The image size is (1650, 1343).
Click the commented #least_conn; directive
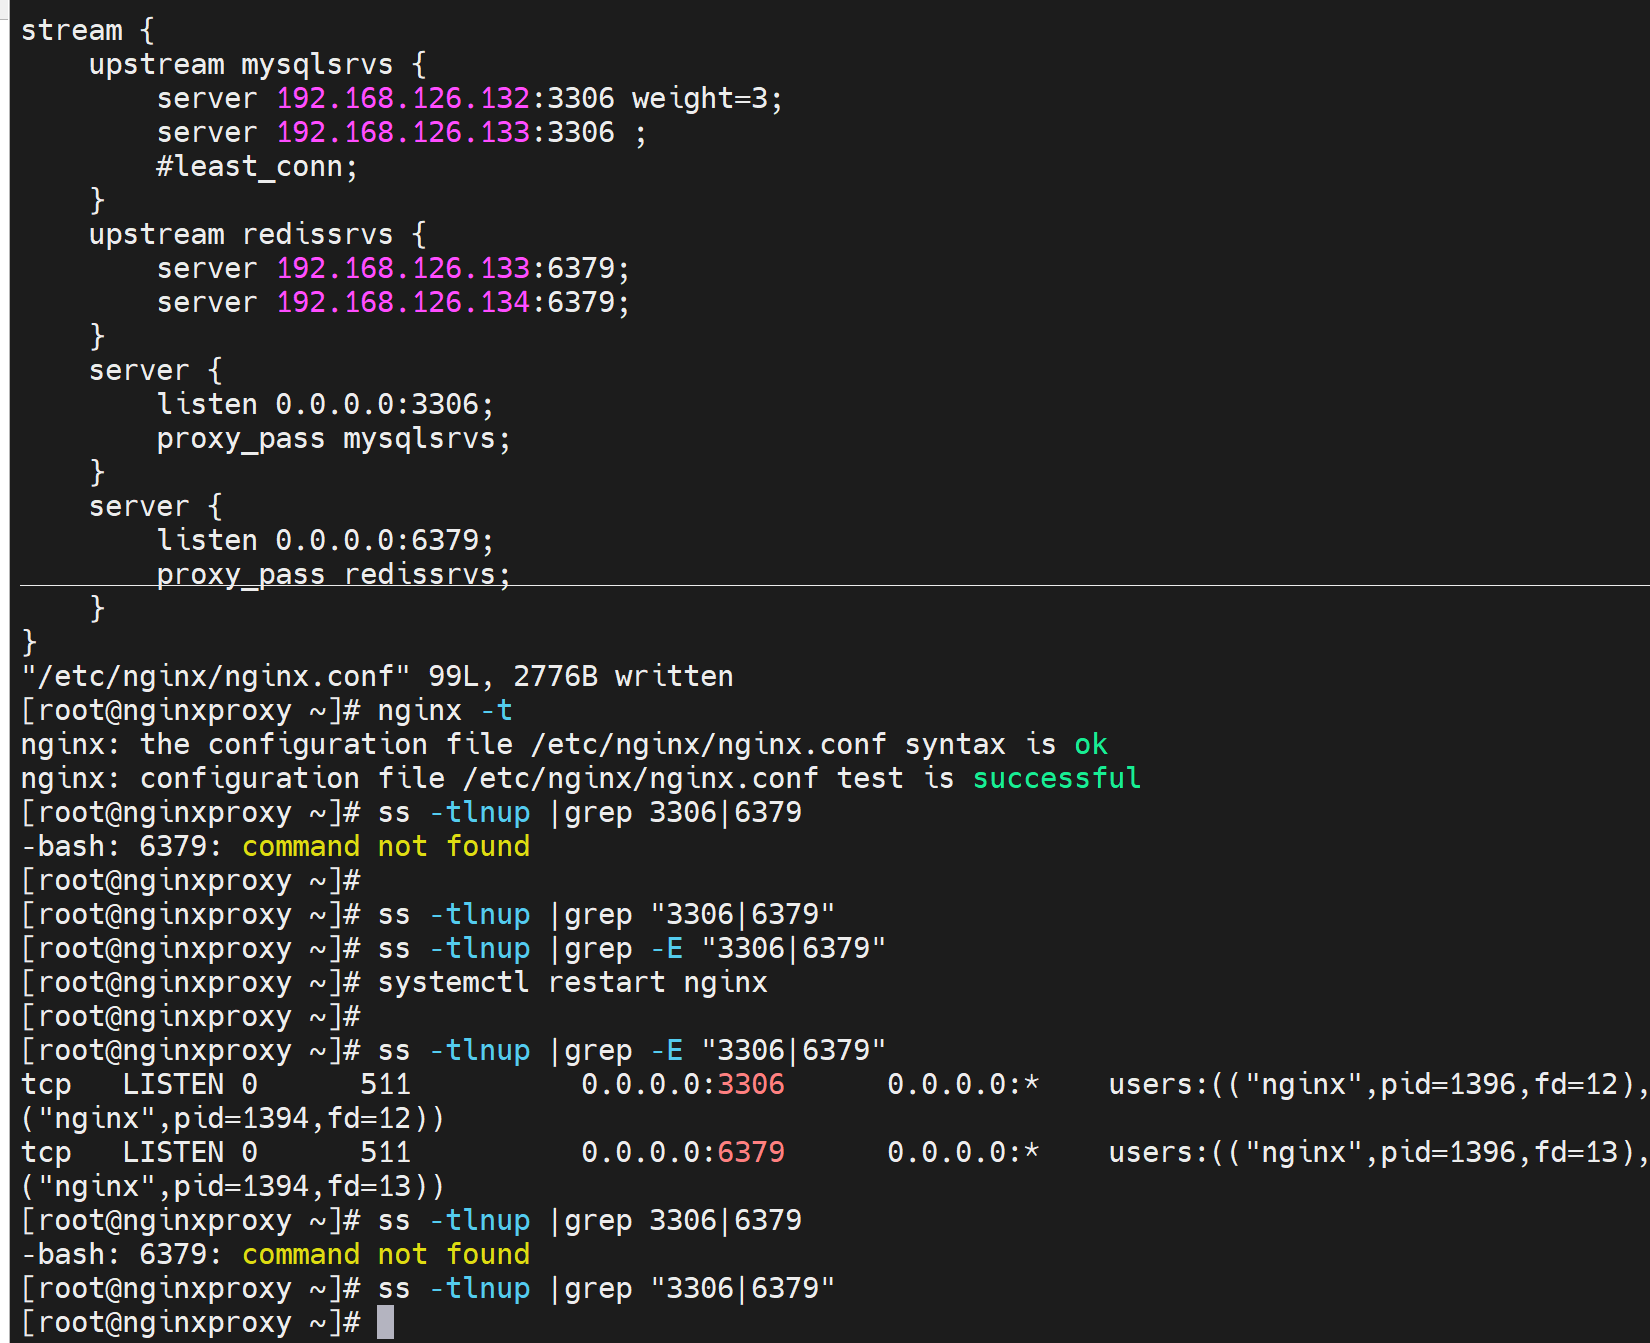256,166
